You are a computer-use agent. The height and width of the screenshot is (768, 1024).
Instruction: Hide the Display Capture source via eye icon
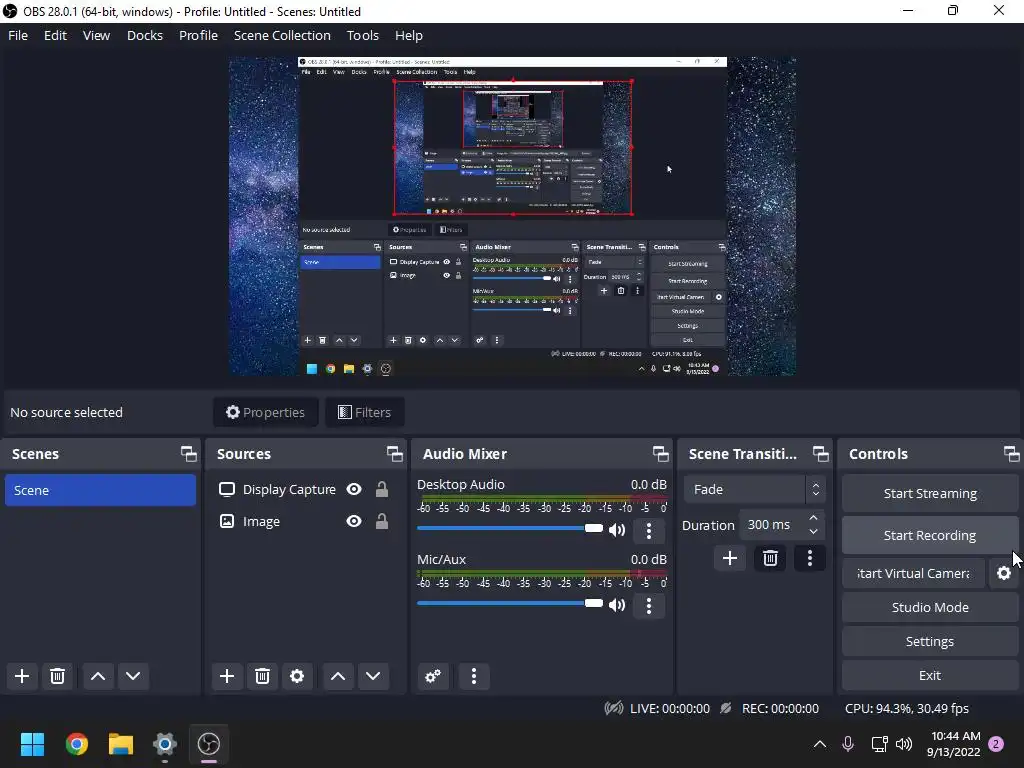(354, 489)
